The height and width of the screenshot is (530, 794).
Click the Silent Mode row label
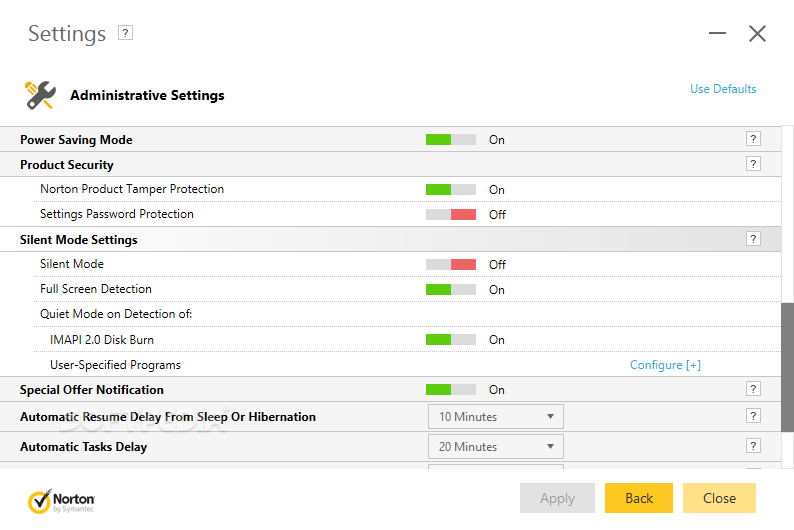point(72,264)
